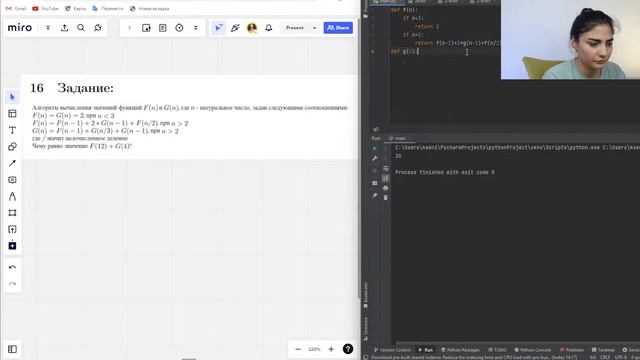
Task: Start Miro timer
Action: coord(179,28)
